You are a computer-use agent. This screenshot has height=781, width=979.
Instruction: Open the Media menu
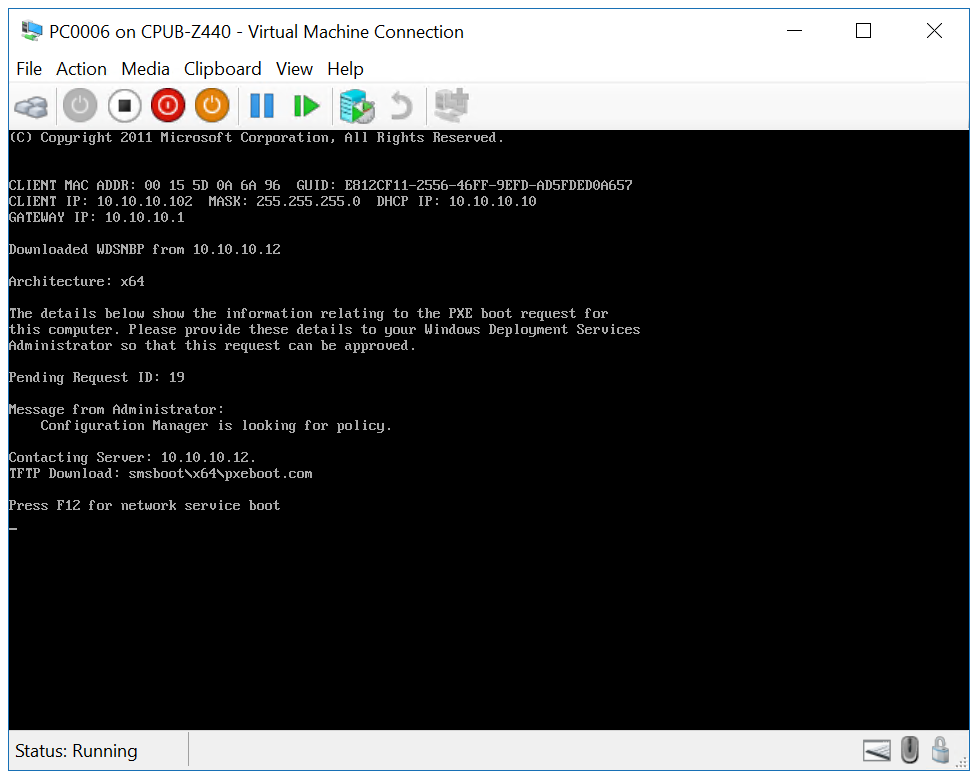tap(144, 69)
